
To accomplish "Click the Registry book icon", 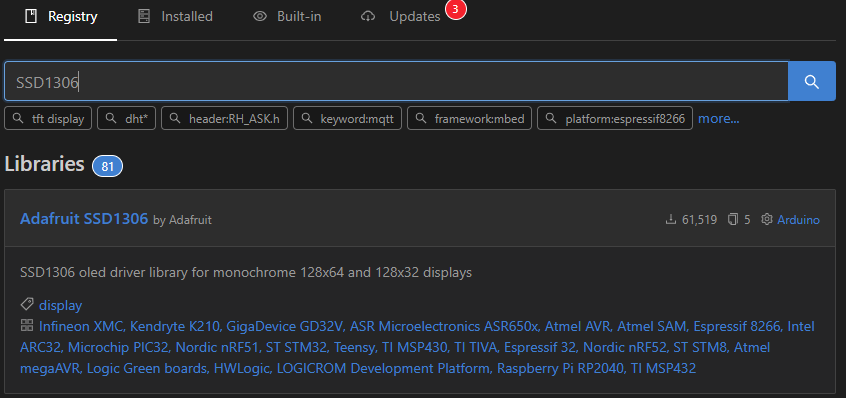I will coord(31,17).
